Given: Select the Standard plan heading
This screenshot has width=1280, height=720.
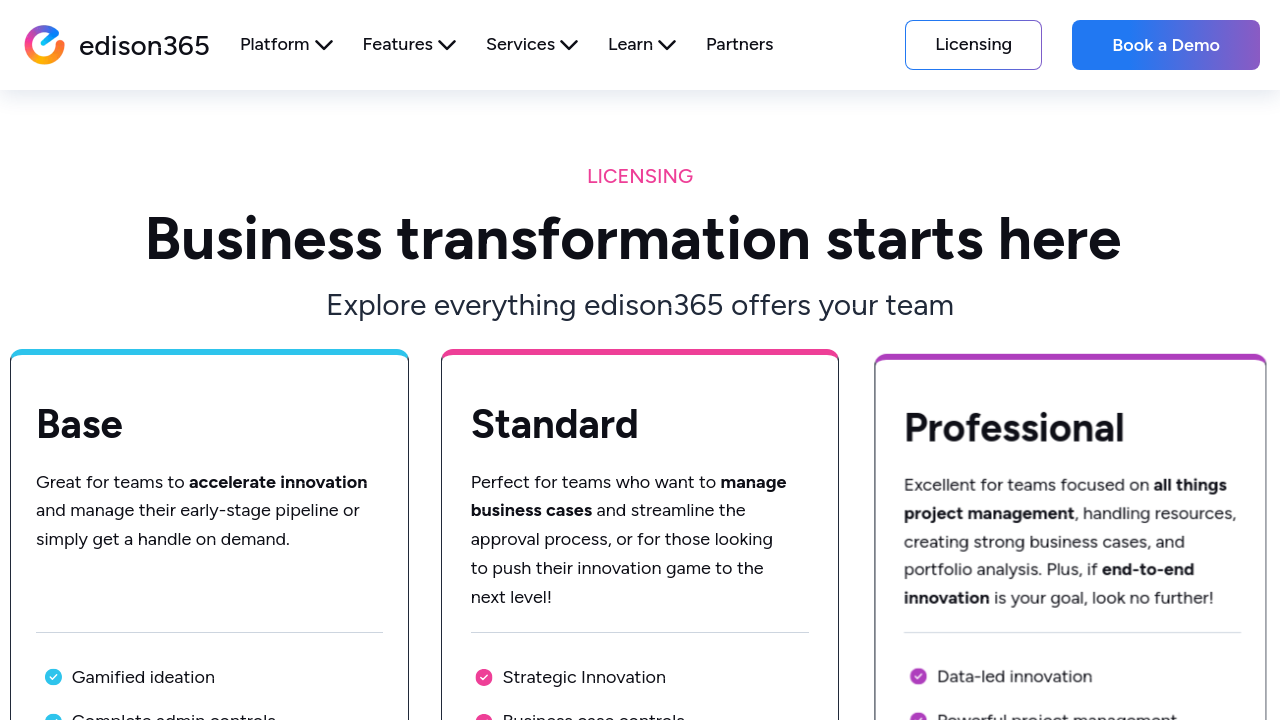Looking at the screenshot, I should pos(555,424).
